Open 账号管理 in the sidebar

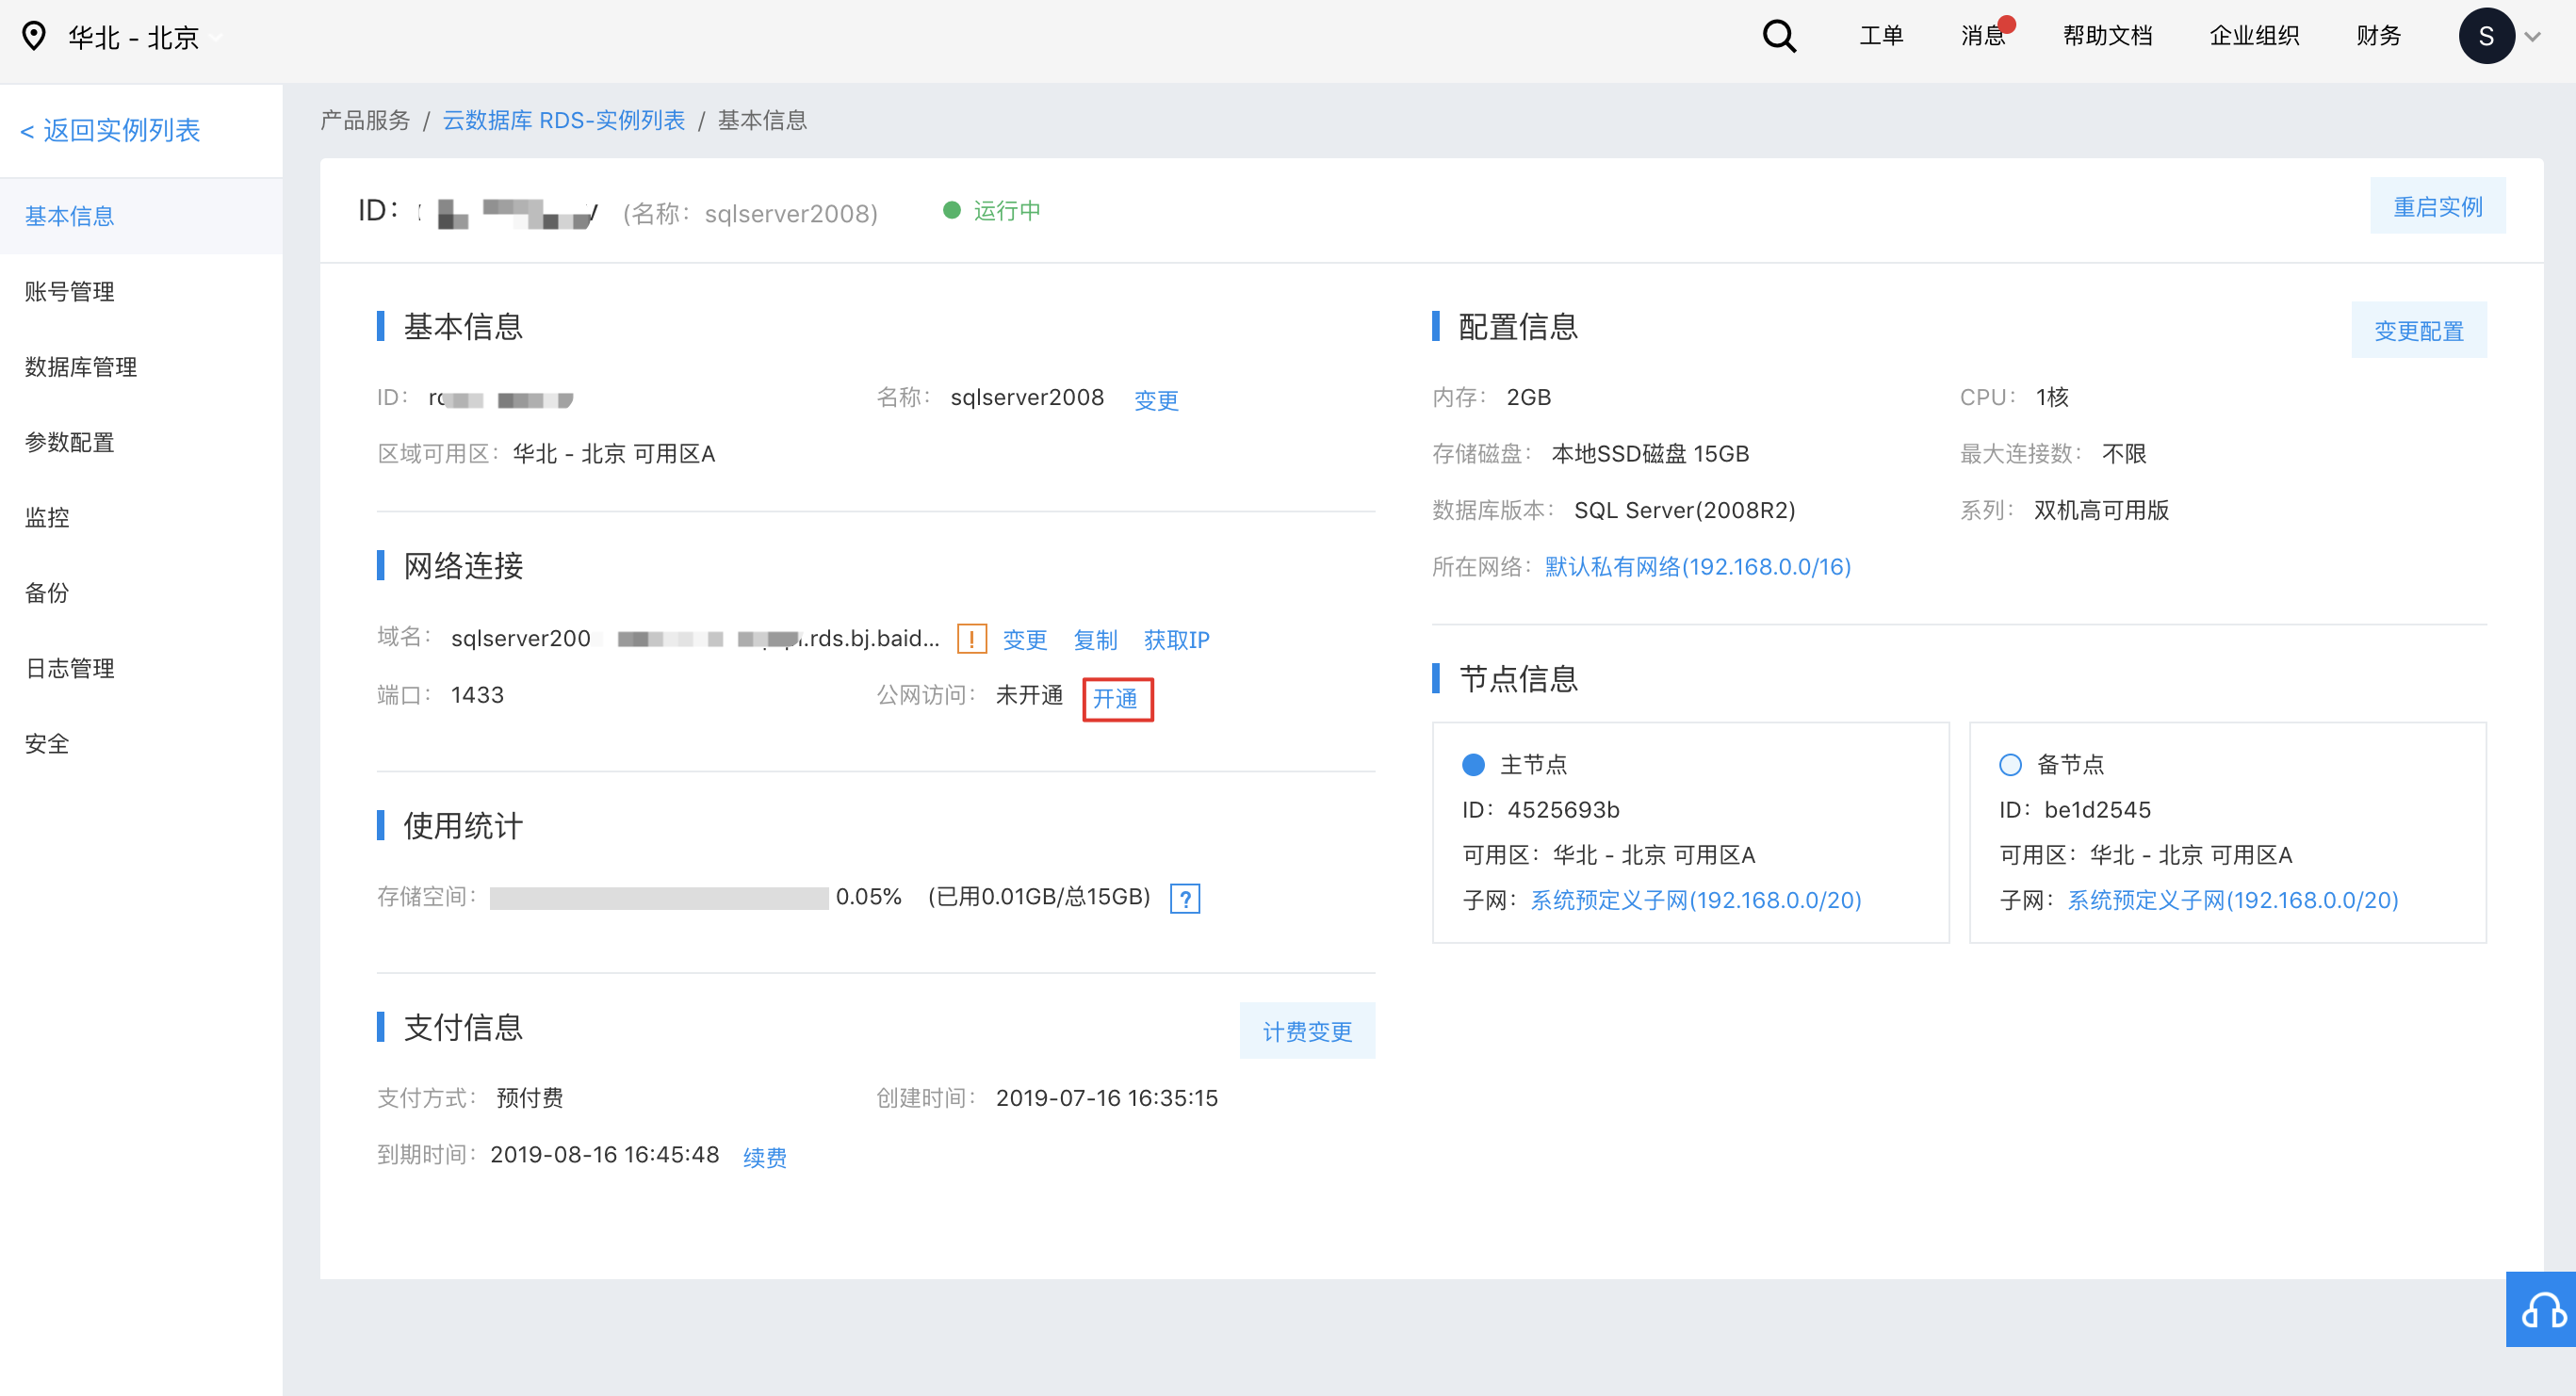(70, 291)
